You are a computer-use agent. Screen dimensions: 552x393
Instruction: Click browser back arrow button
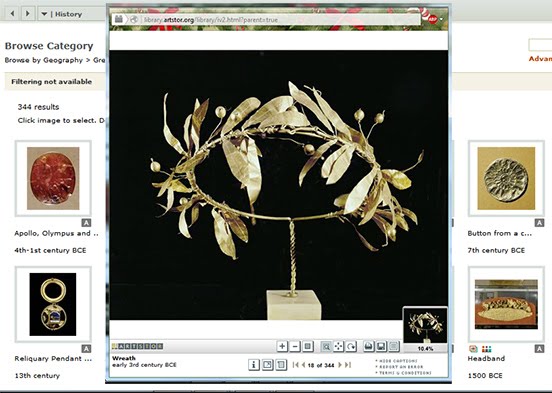coord(13,14)
